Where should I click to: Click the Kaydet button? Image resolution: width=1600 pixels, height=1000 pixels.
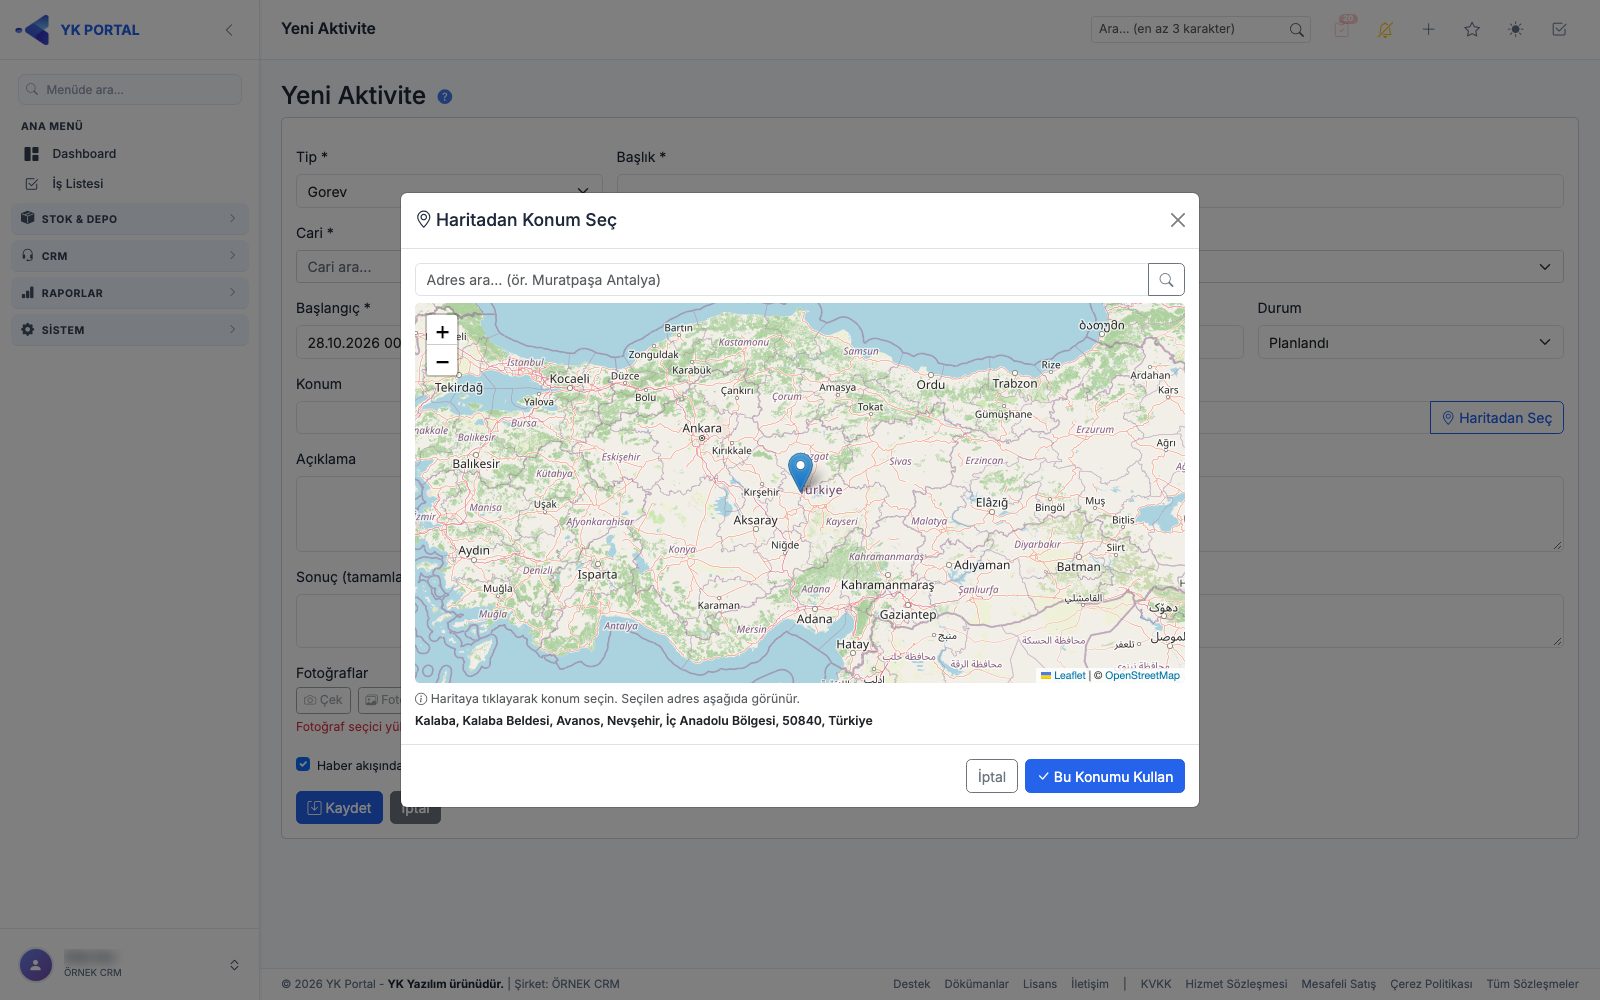[x=339, y=807]
